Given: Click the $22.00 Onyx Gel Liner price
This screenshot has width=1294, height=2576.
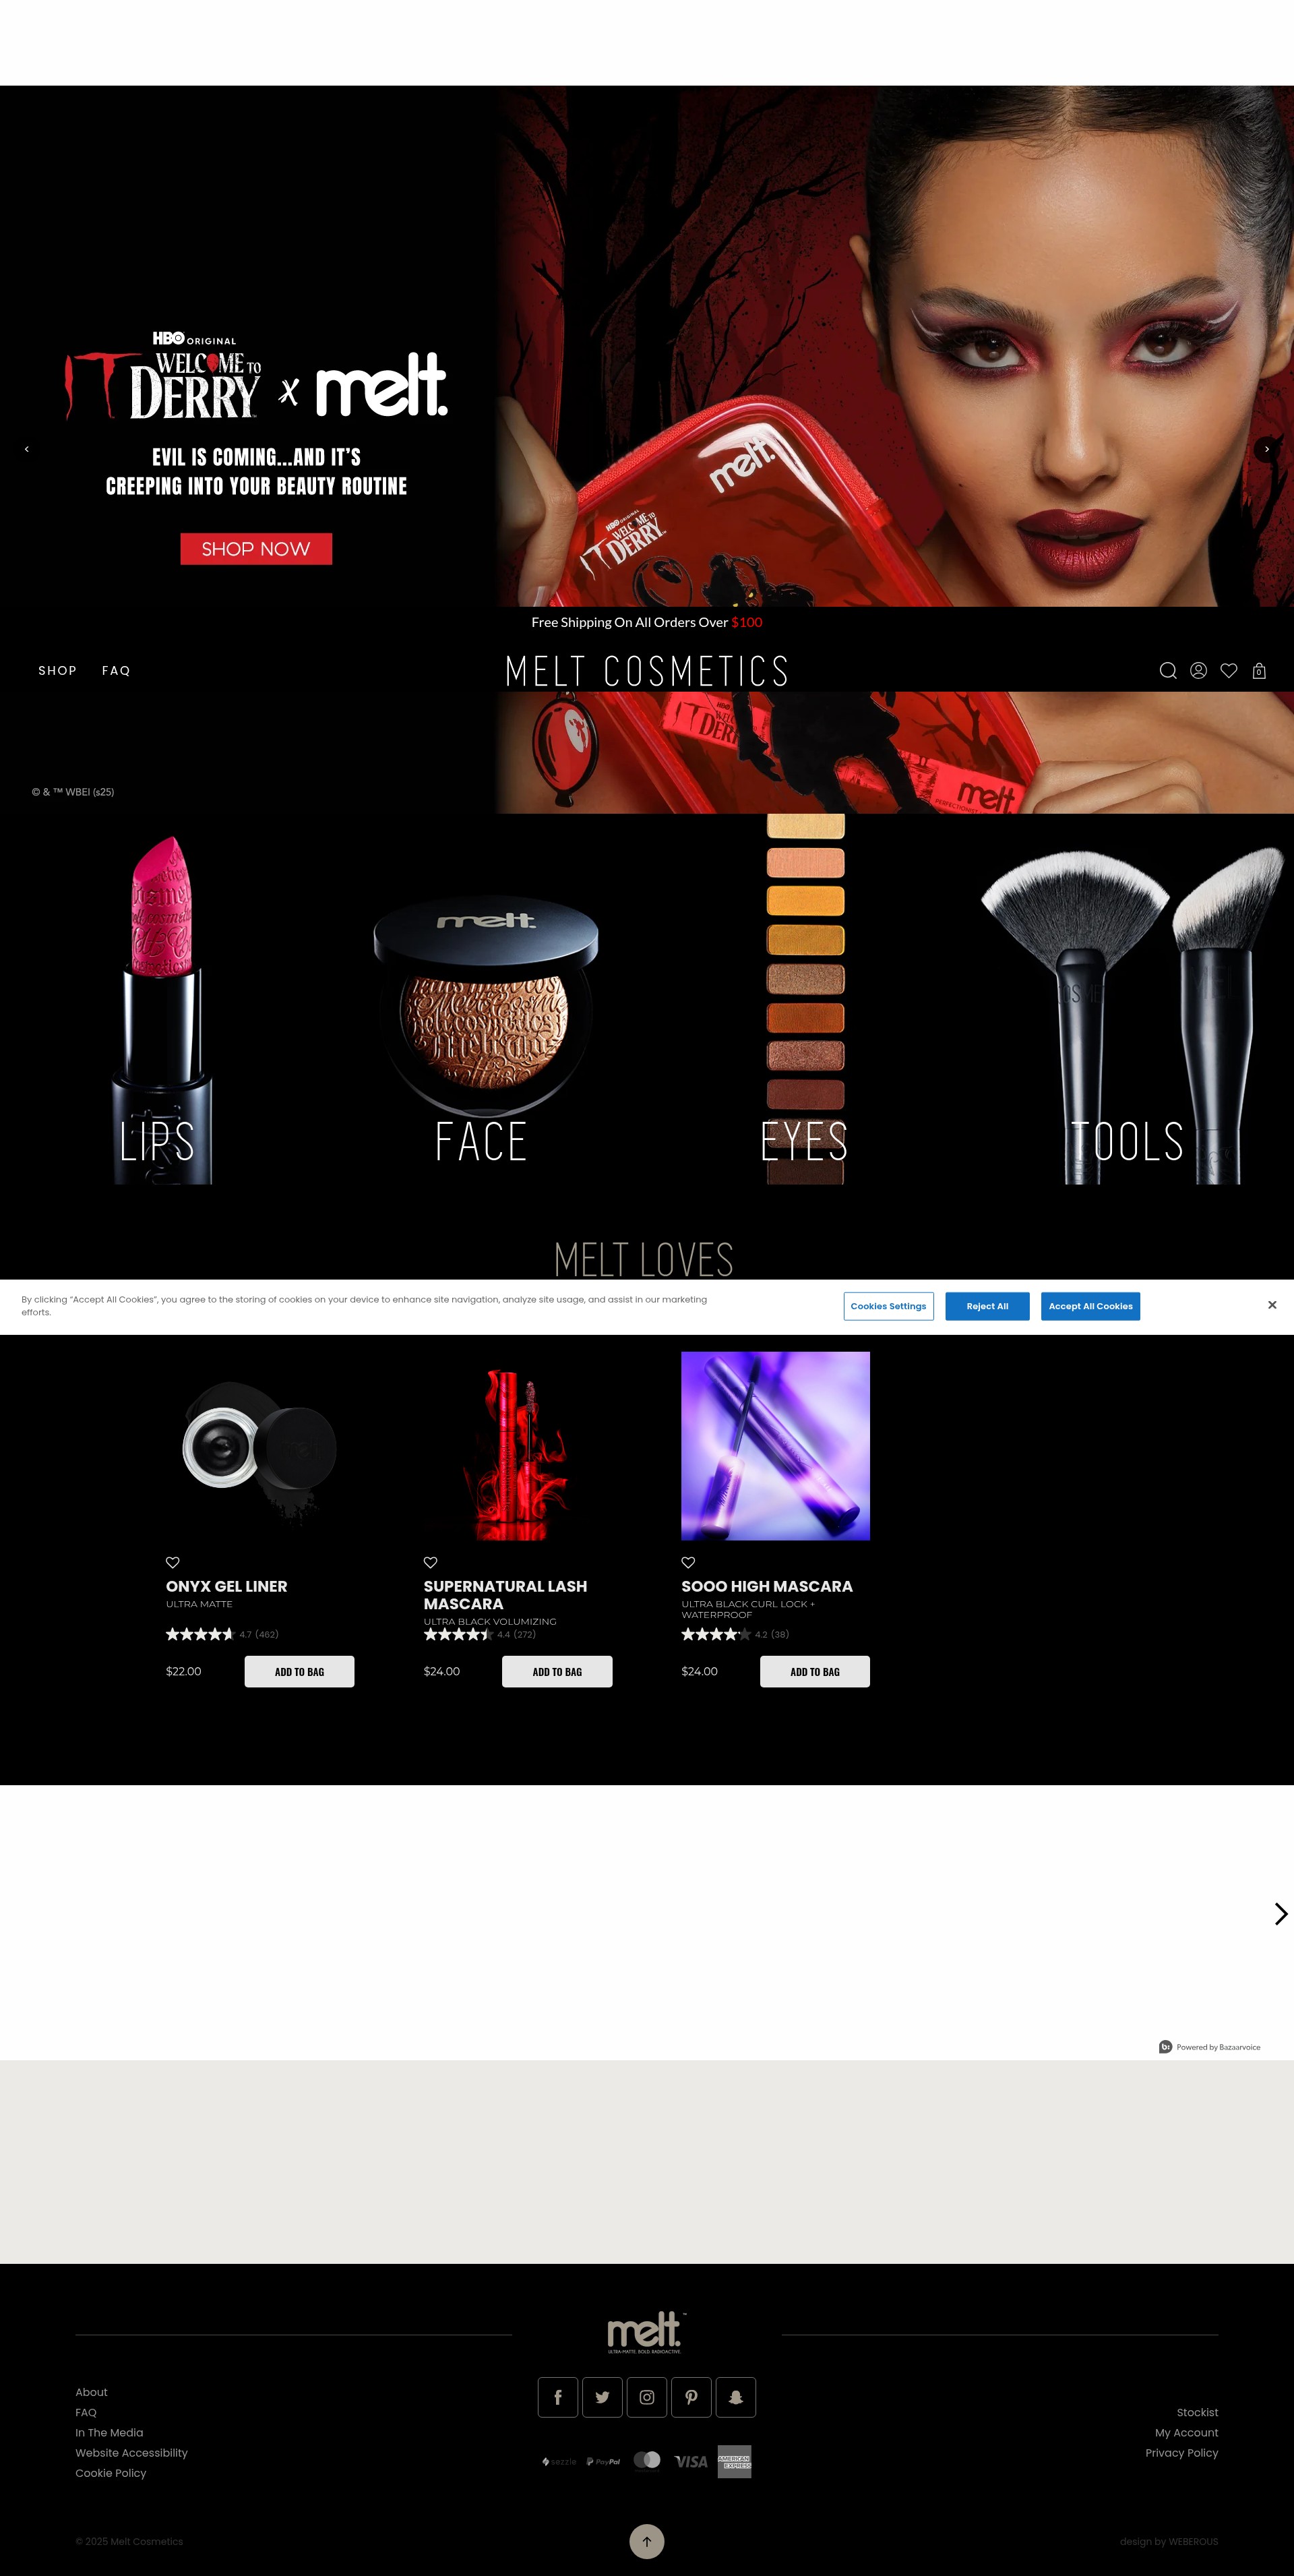Looking at the screenshot, I should (x=184, y=1671).
